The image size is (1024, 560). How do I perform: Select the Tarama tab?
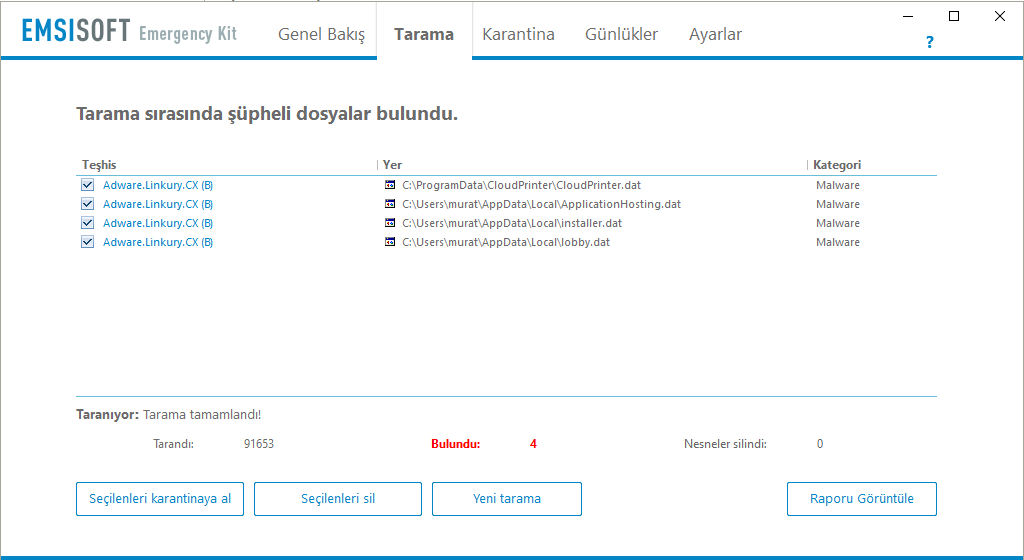(x=424, y=34)
